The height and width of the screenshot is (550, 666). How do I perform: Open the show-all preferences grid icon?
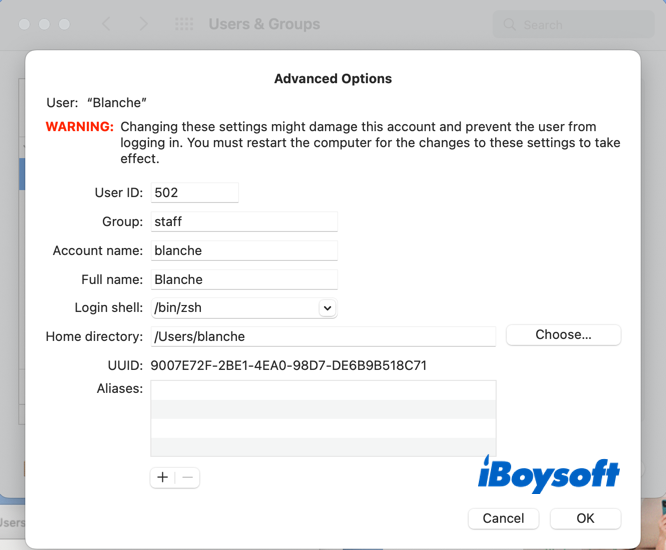pyautogui.click(x=185, y=24)
